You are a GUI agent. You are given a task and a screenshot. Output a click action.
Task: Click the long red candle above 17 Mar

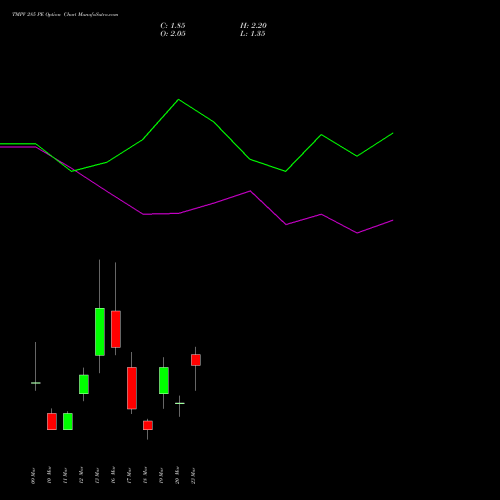[x=132, y=388]
